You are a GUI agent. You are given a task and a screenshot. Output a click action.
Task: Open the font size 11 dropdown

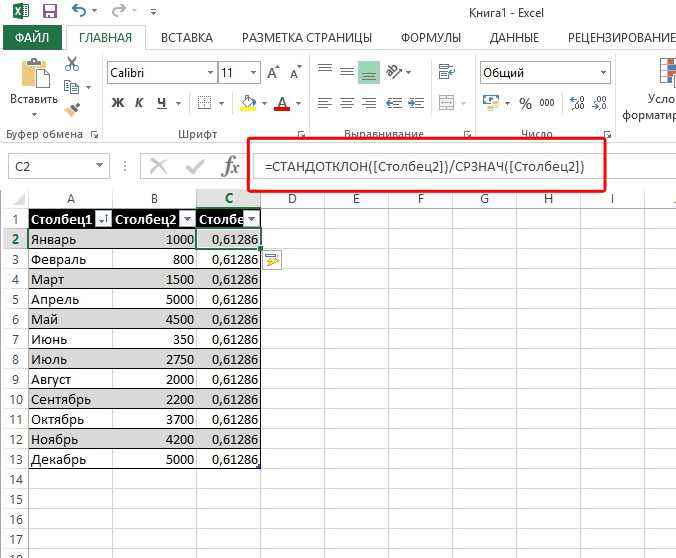pos(254,72)
